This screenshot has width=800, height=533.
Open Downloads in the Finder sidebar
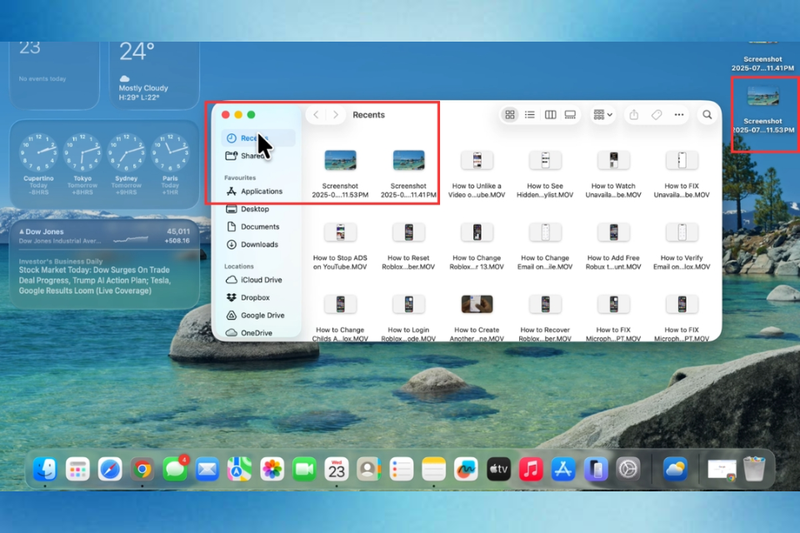[258, 244]
